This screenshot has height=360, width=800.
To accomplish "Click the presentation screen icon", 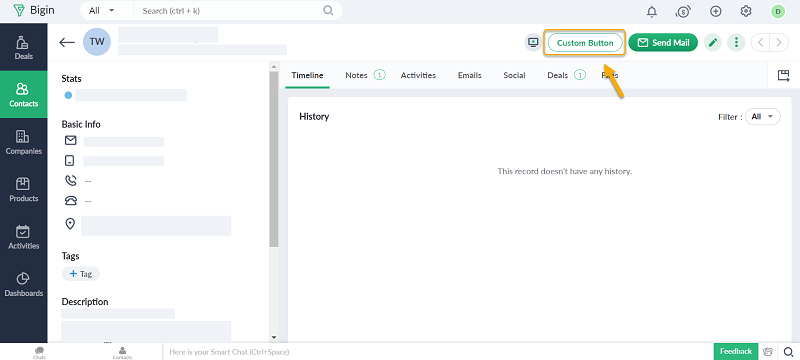I will coord(533,42).
